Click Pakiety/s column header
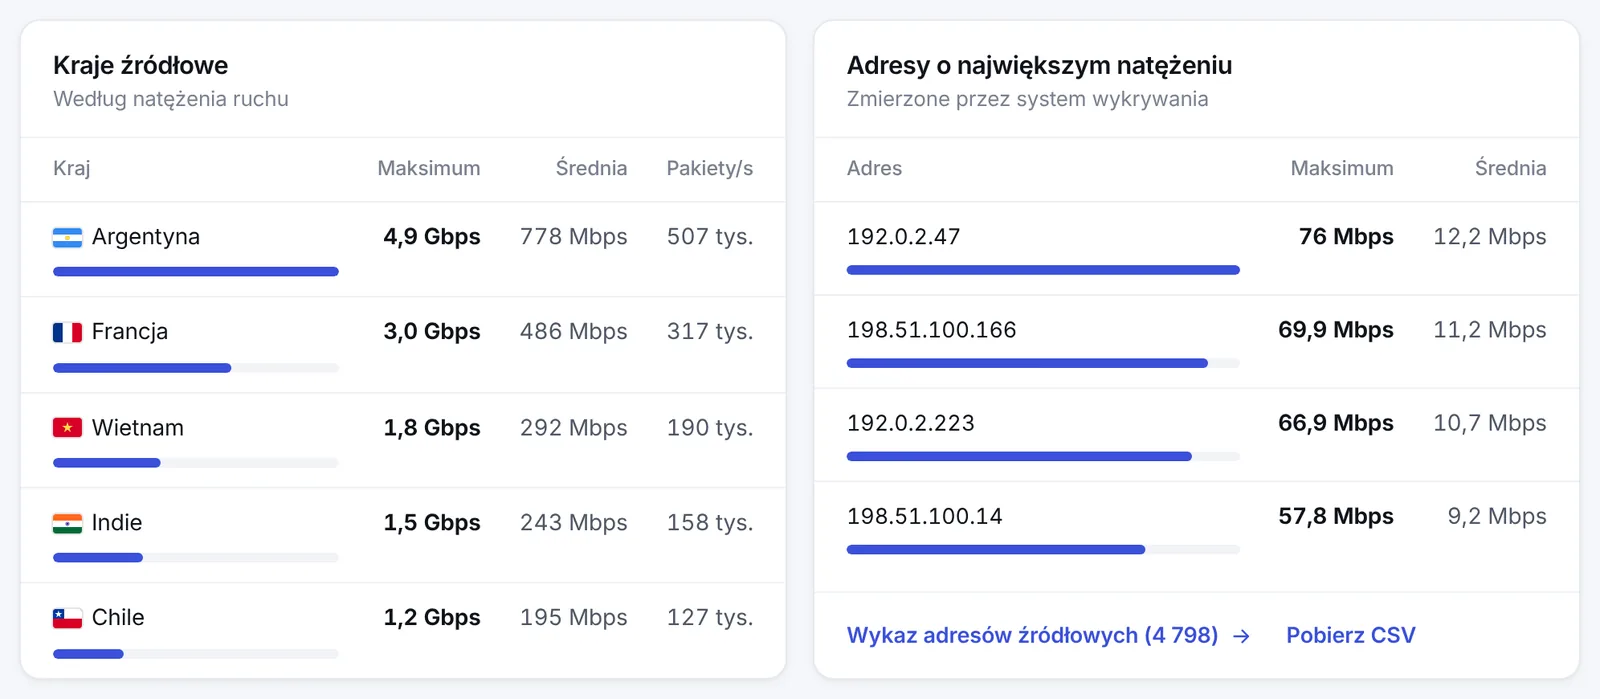This screenshot has height=699, width=1600. point(710,168)
